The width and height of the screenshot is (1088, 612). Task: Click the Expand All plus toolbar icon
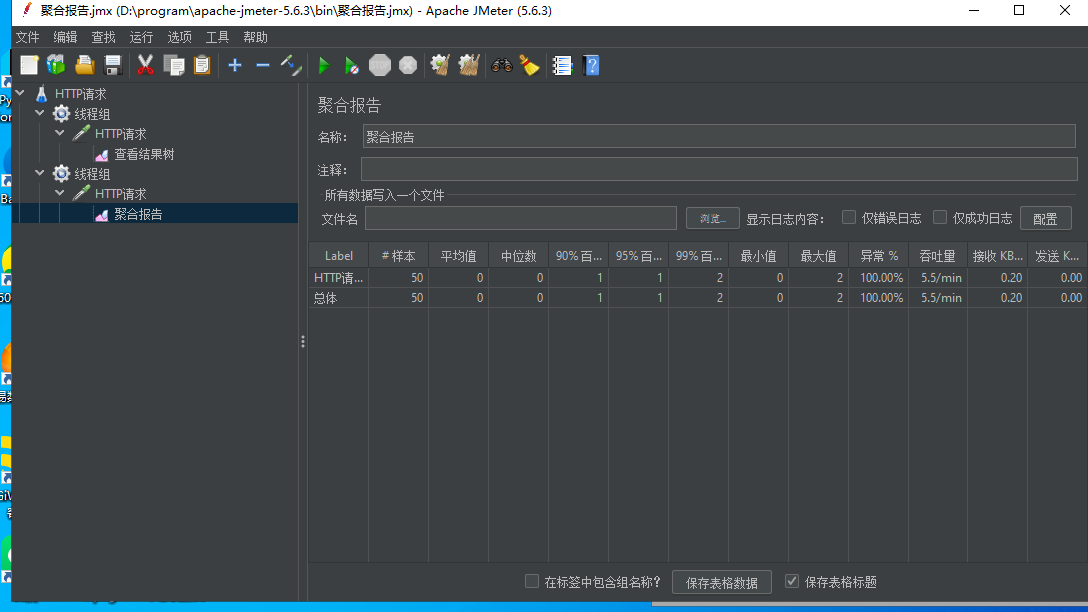[234, 65]
